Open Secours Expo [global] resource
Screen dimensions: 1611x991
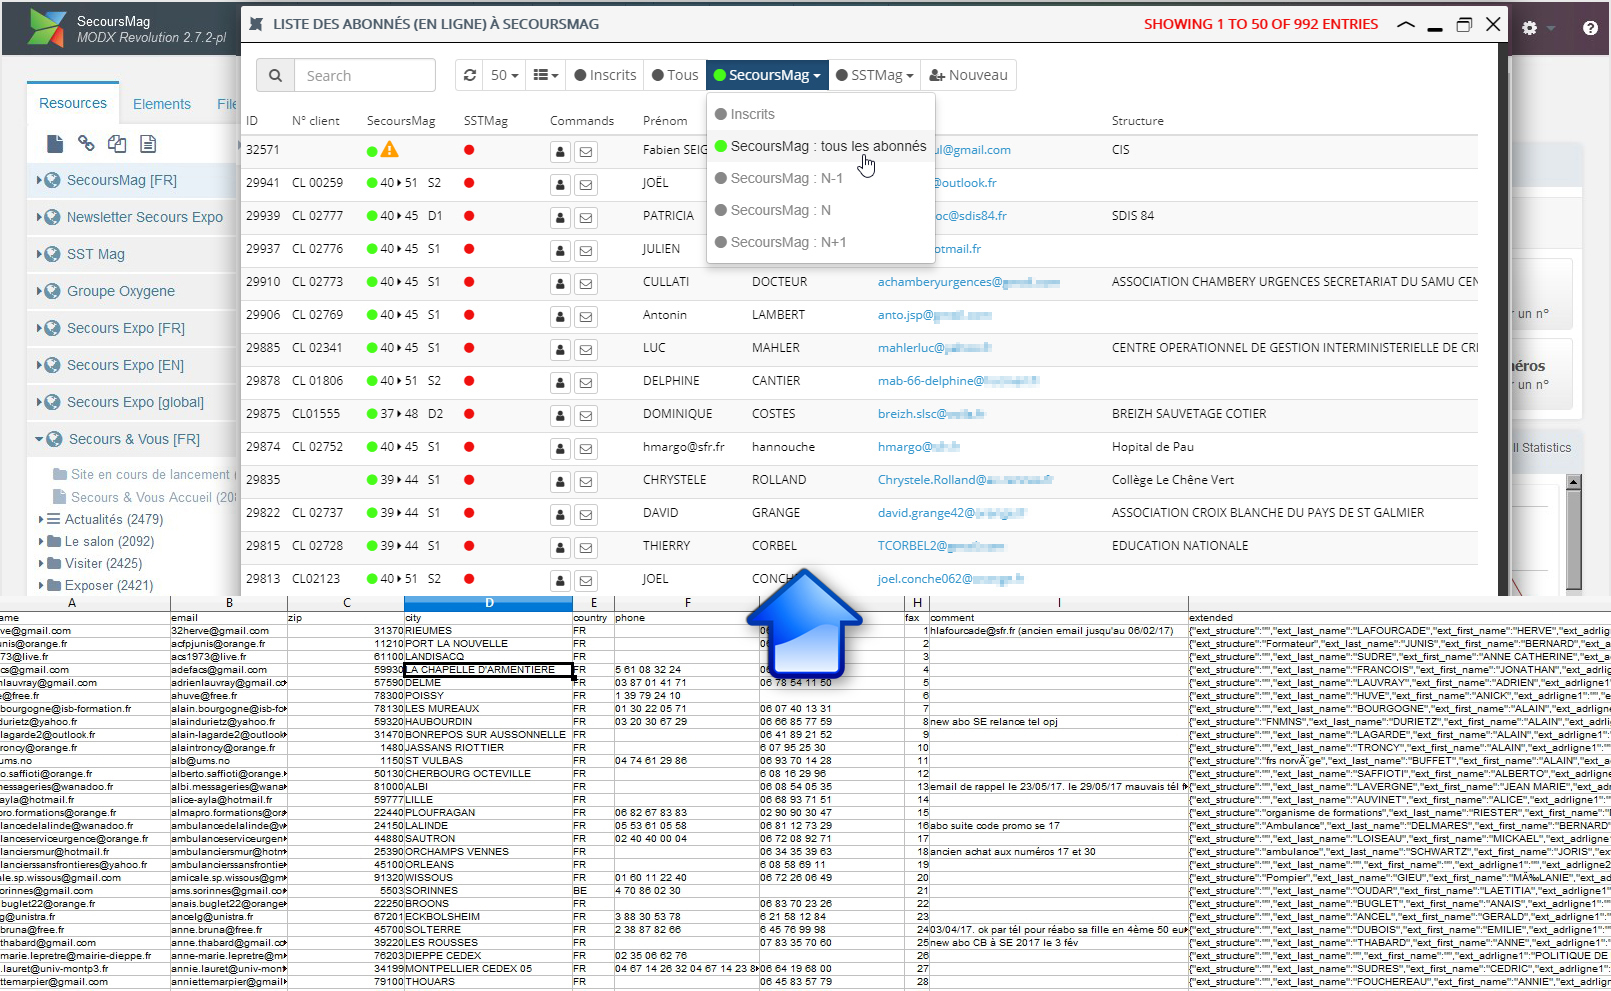click(x=135, y=402)
